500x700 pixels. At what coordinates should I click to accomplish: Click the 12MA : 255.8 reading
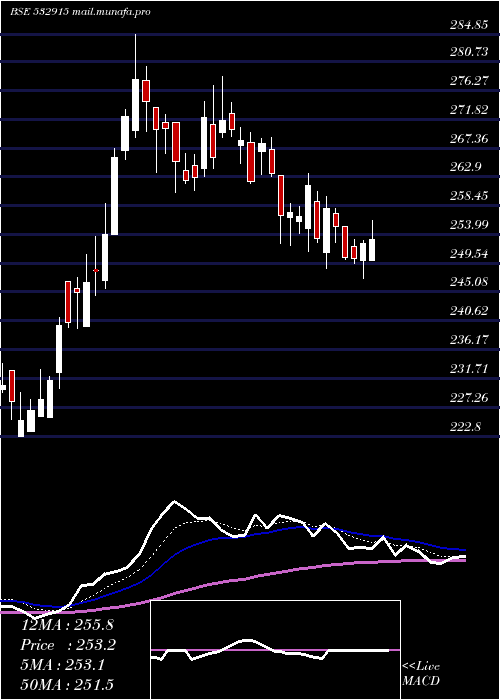pyautogui.click(x=68, y=625)
